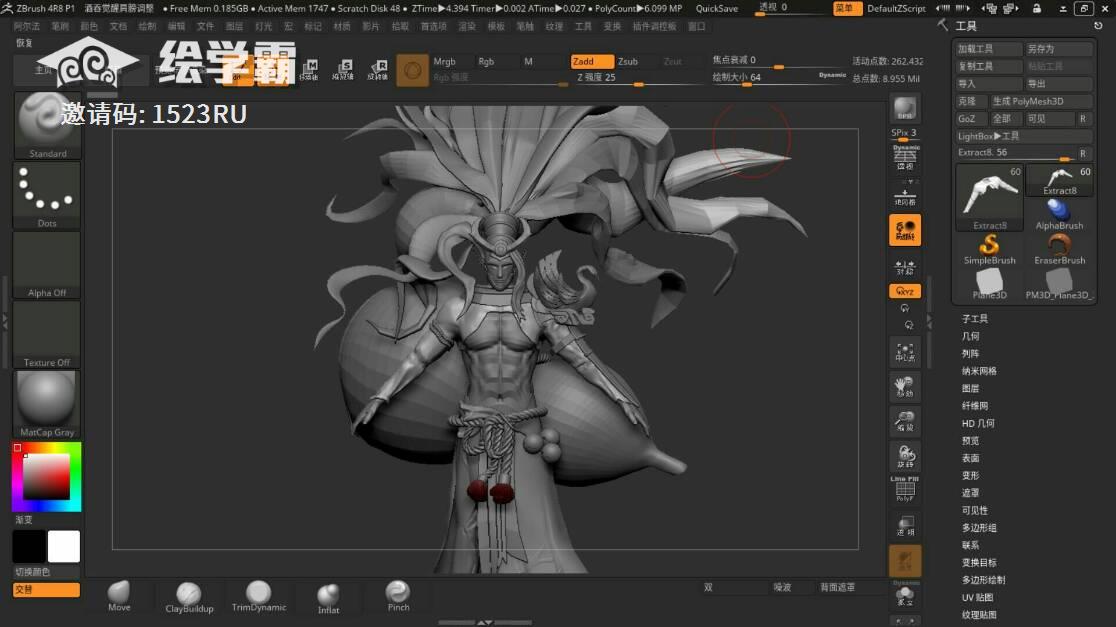The height and width of the screenshot is (627, 1116).
Task: Click the 切换颜色 button
Action: tap(46, 572)
